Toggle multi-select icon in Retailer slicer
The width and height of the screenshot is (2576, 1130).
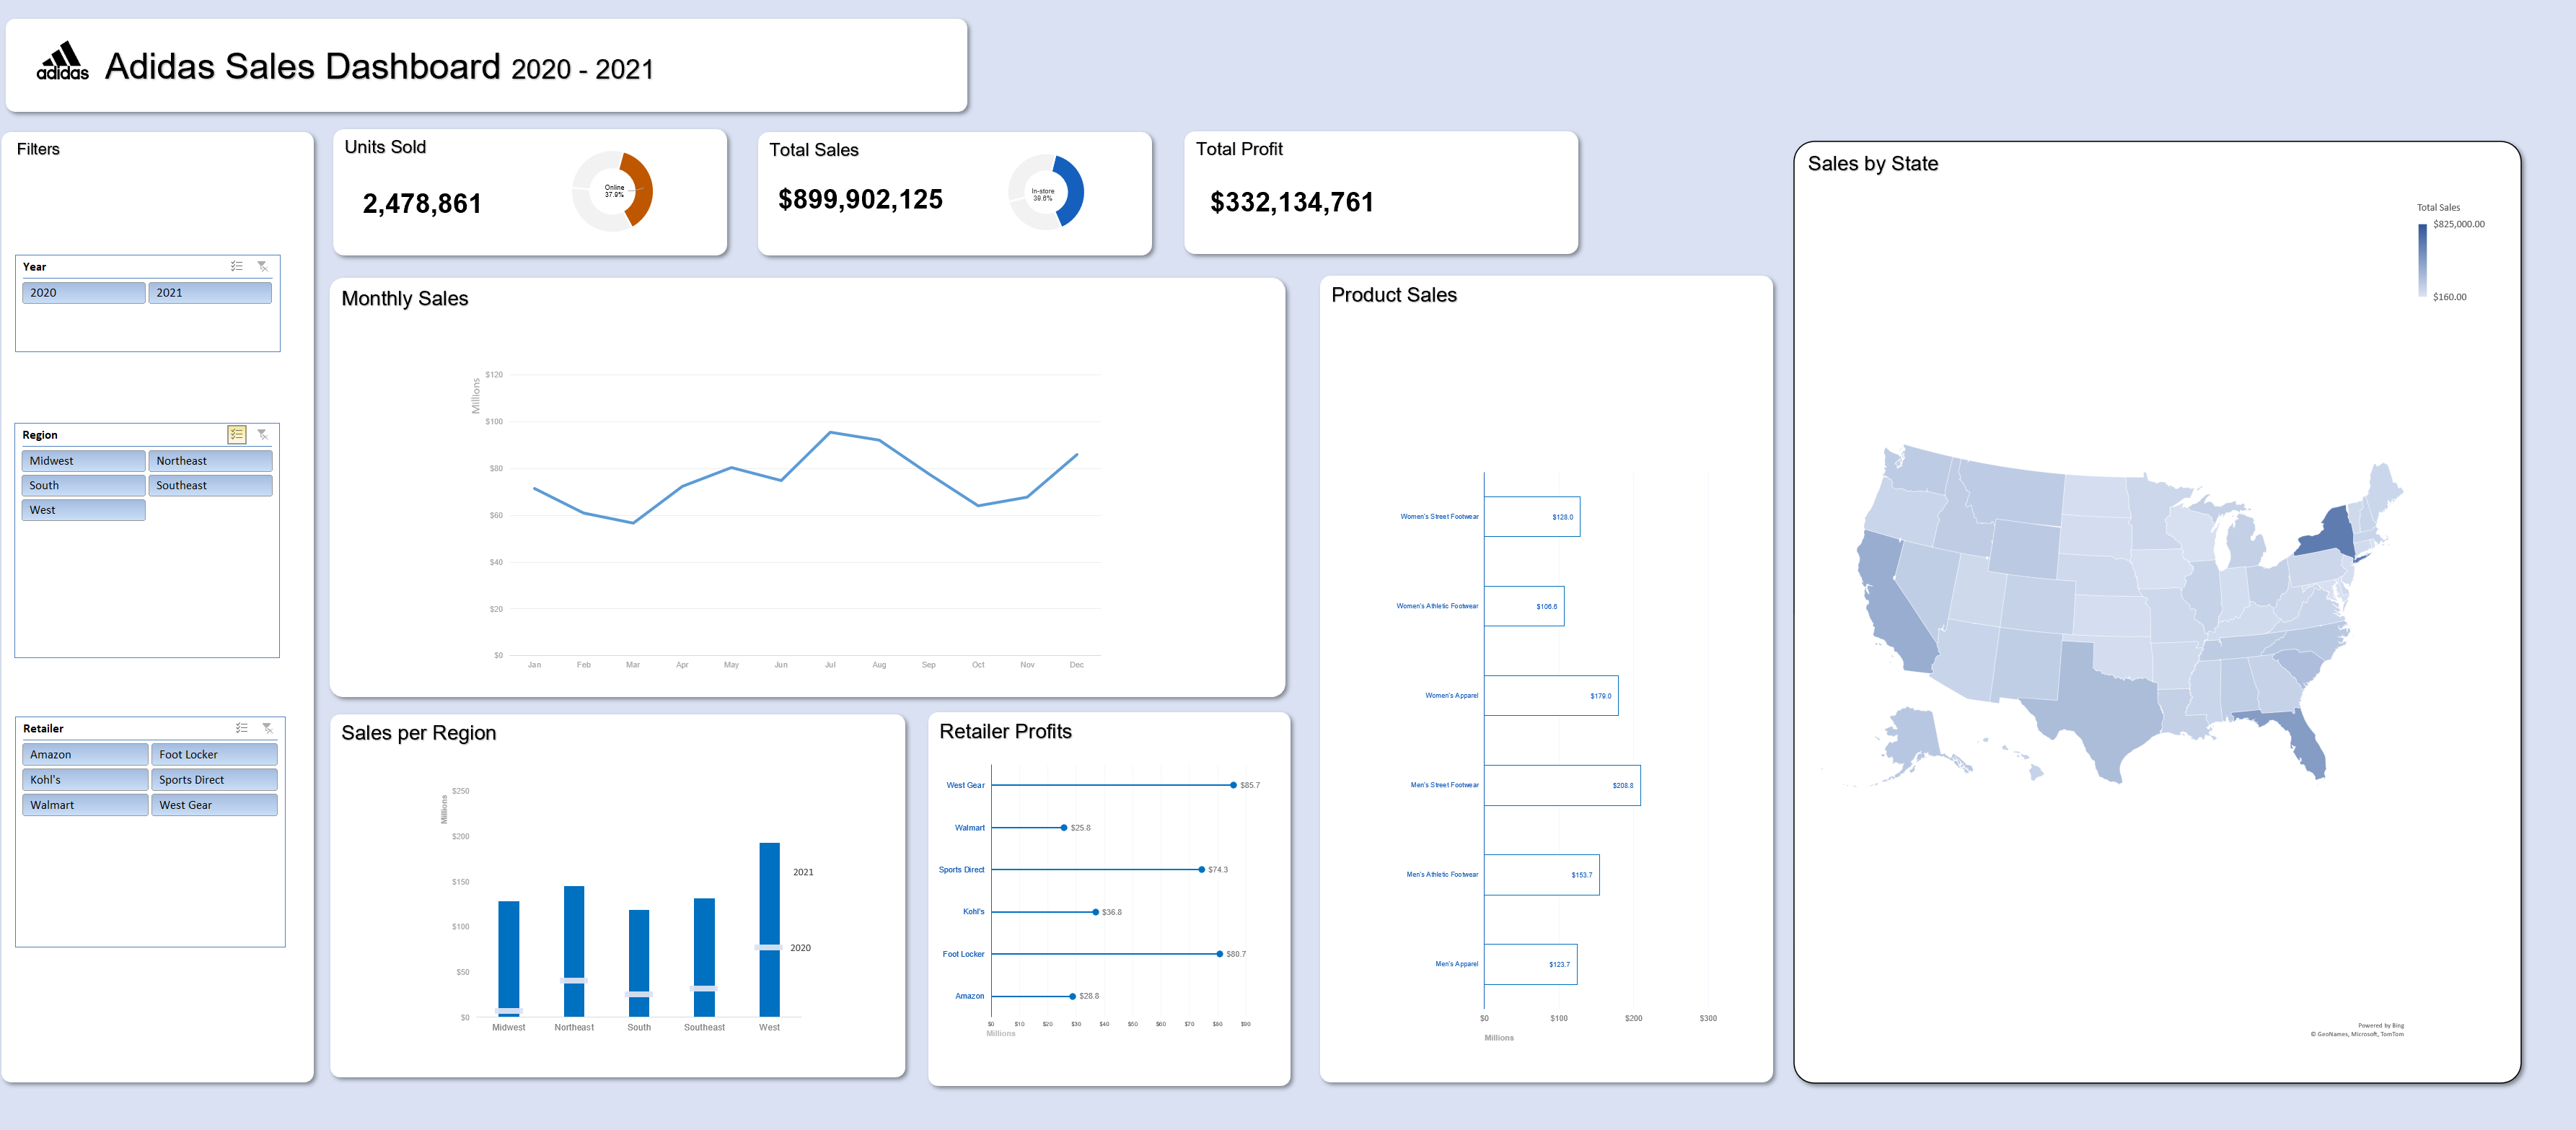[x=242, y=728]
